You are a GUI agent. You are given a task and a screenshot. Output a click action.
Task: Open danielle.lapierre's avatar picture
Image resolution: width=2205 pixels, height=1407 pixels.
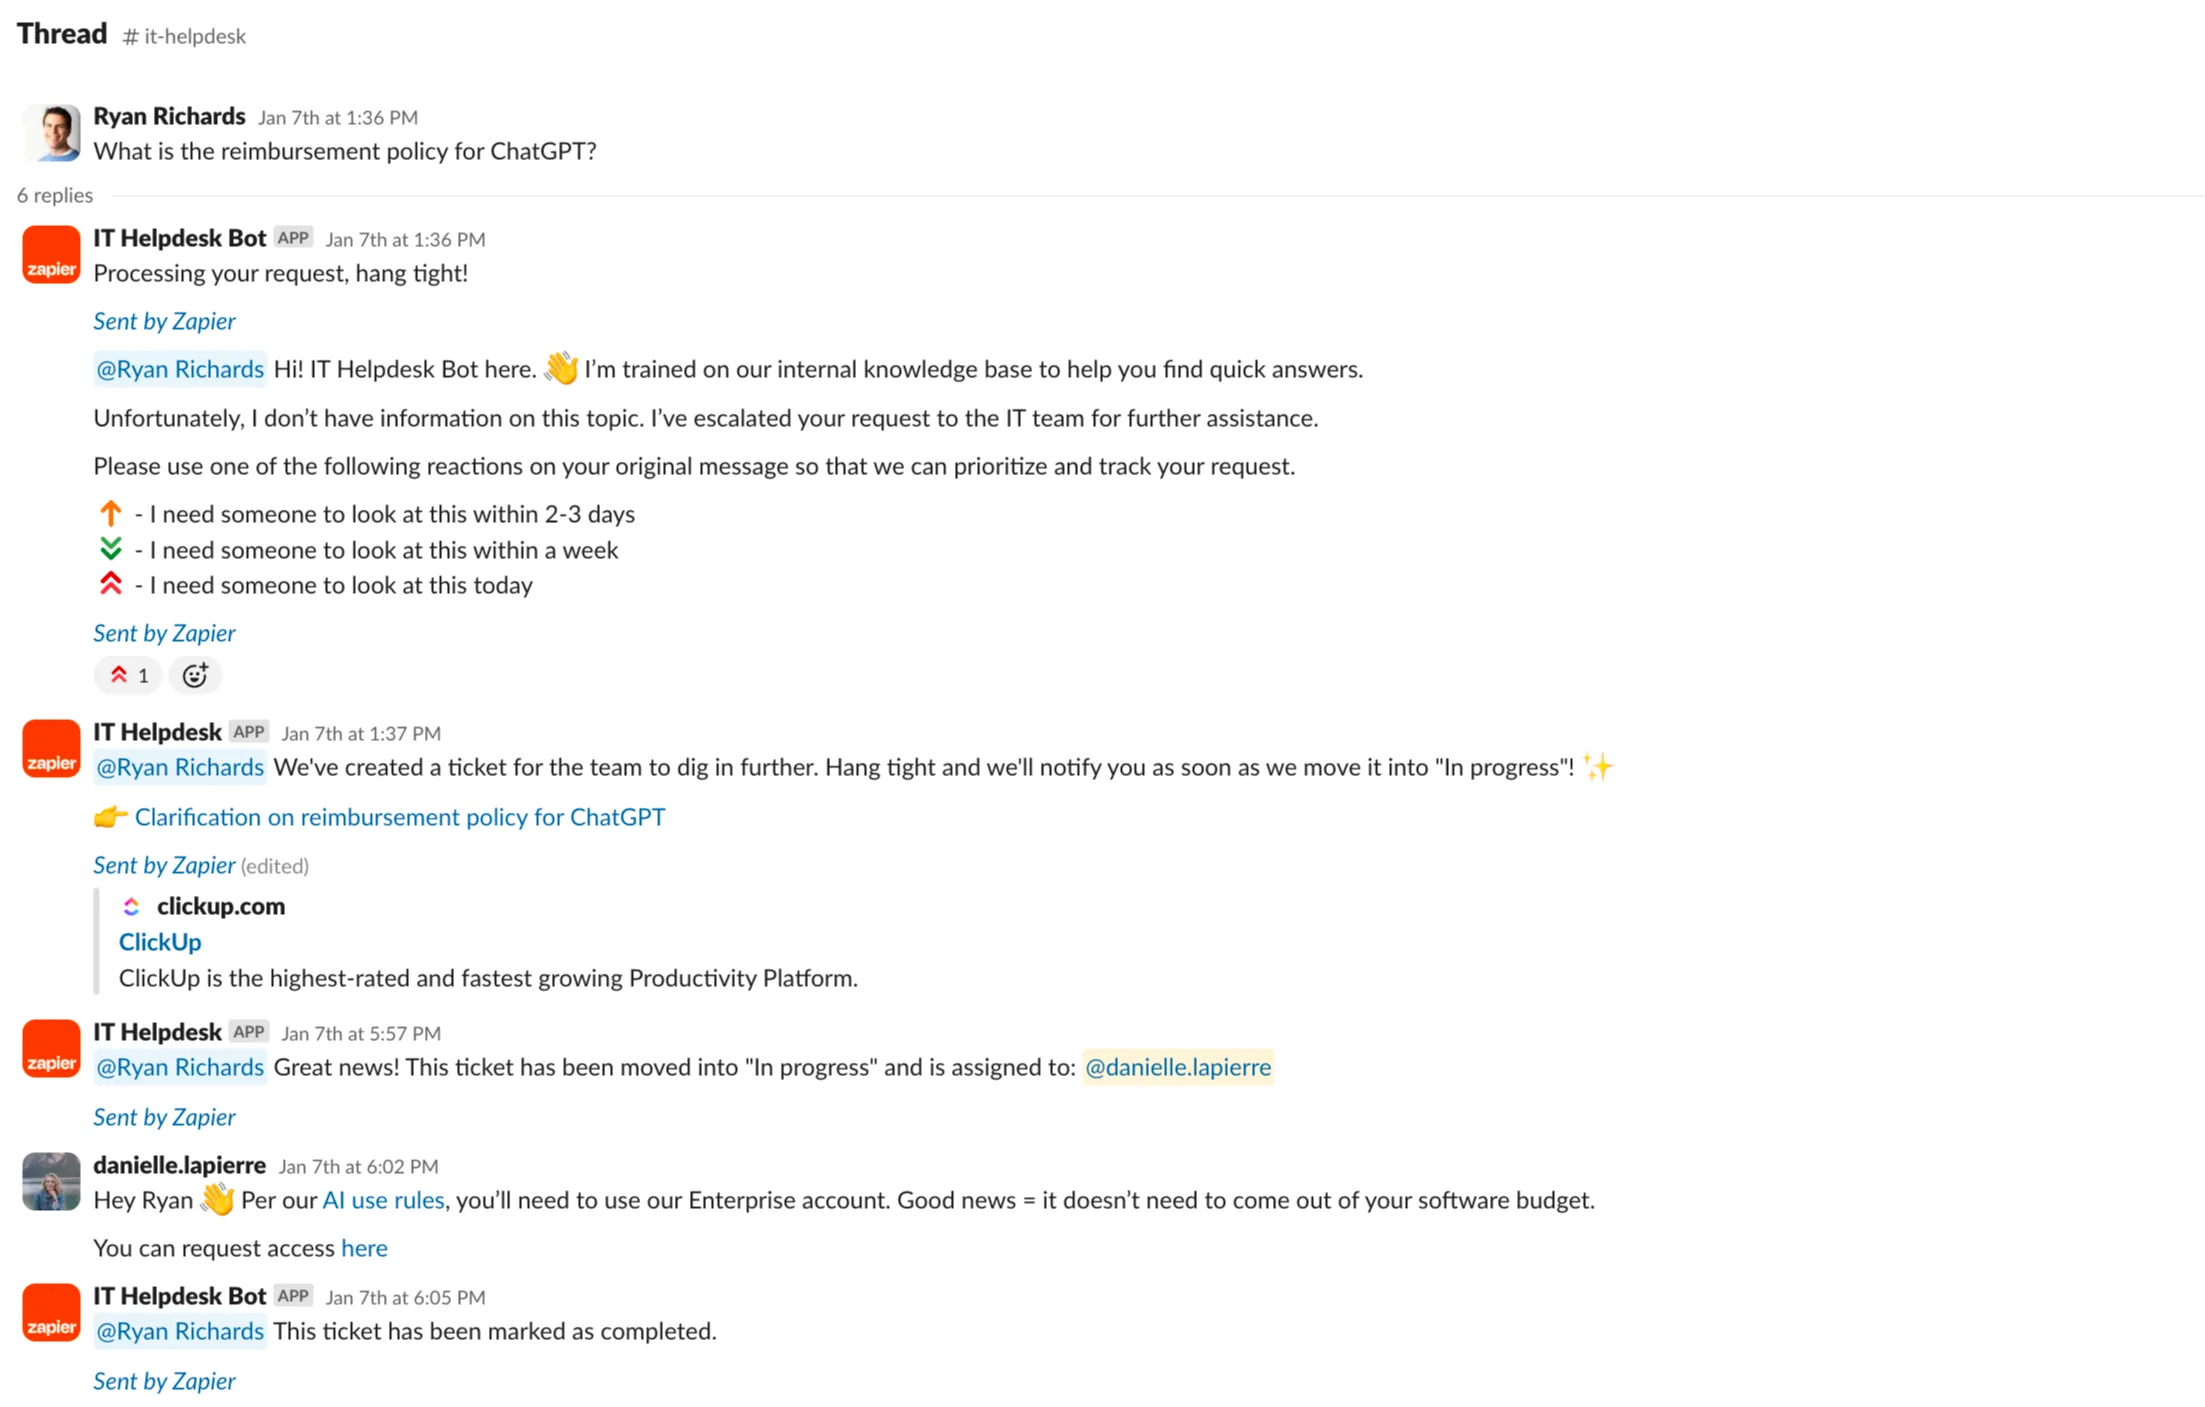pyautogui.click(x=51, y=1182)
